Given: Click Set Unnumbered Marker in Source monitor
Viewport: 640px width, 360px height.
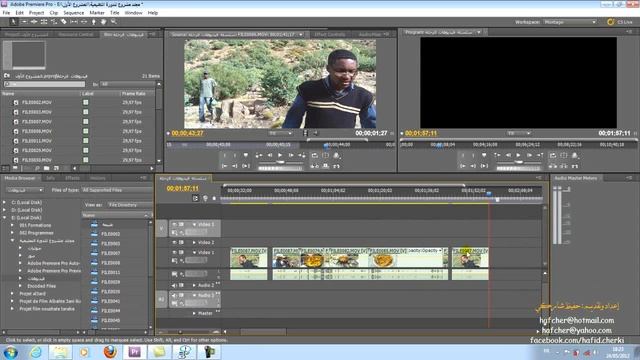Looking at the screenshot, I should pos(246,155).
